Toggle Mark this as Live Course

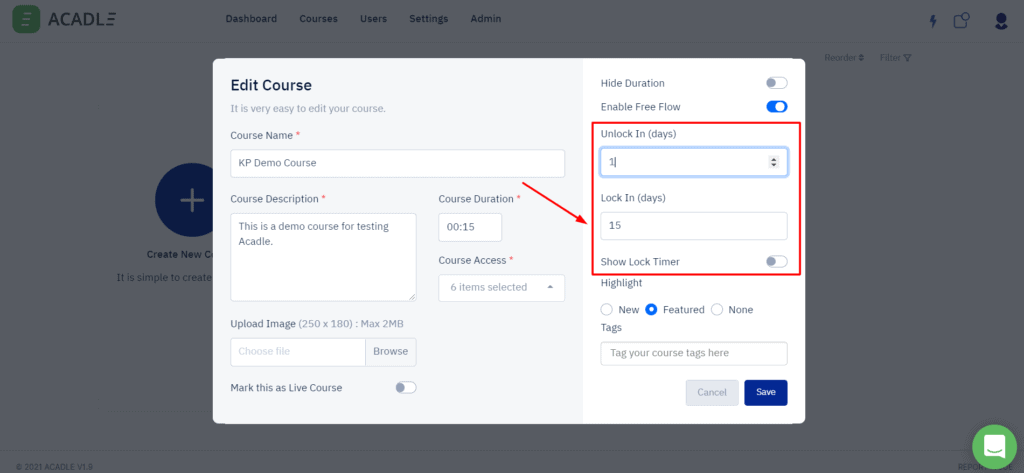(x=405, y=387)
